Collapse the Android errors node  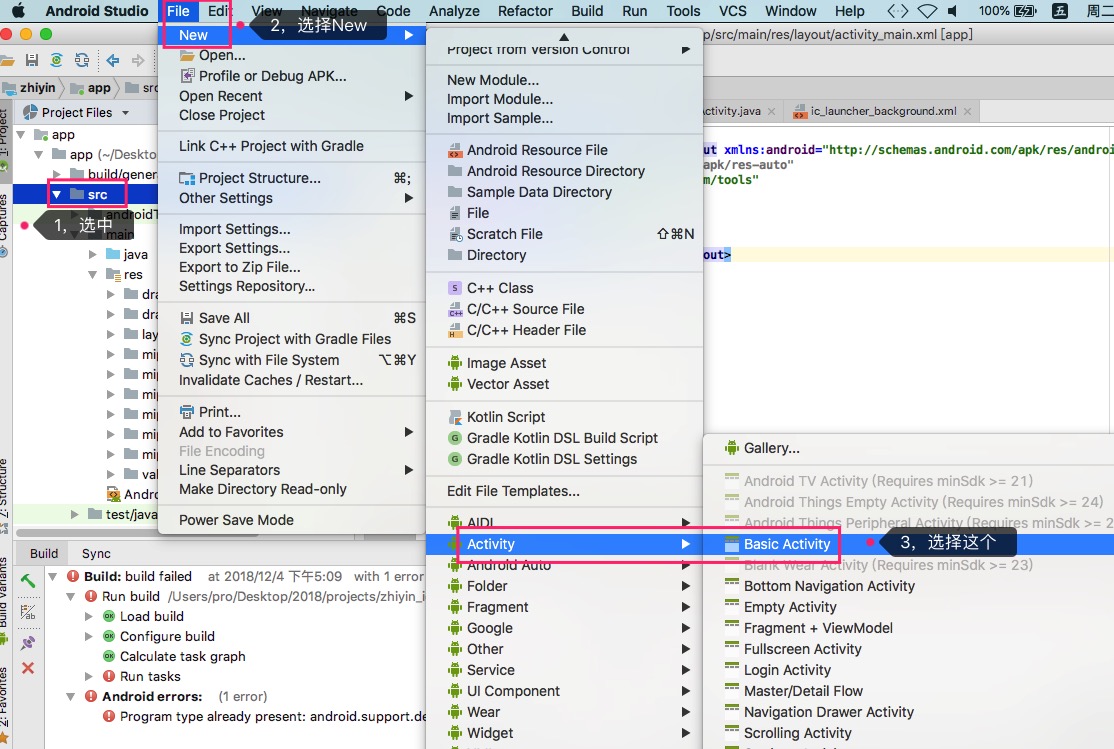click(x=70, y=696)
